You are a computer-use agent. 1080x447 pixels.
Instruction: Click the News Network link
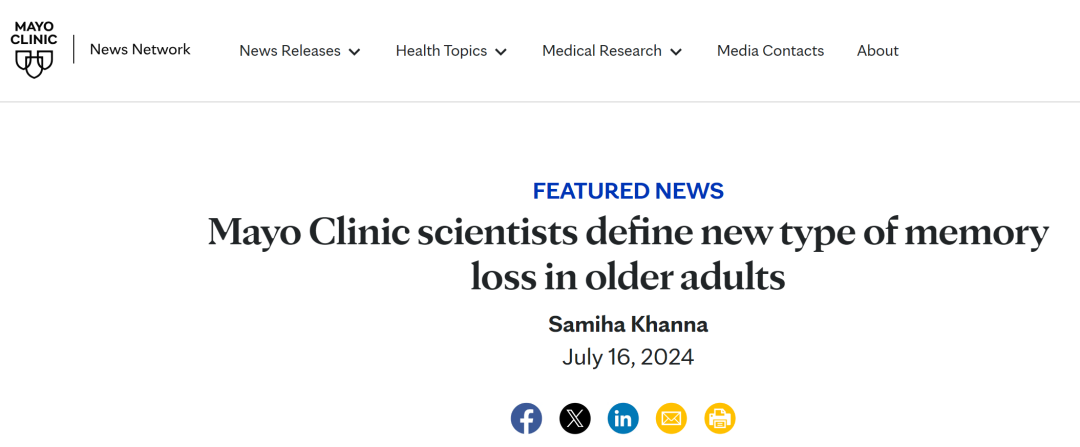(x=140, y=49)
